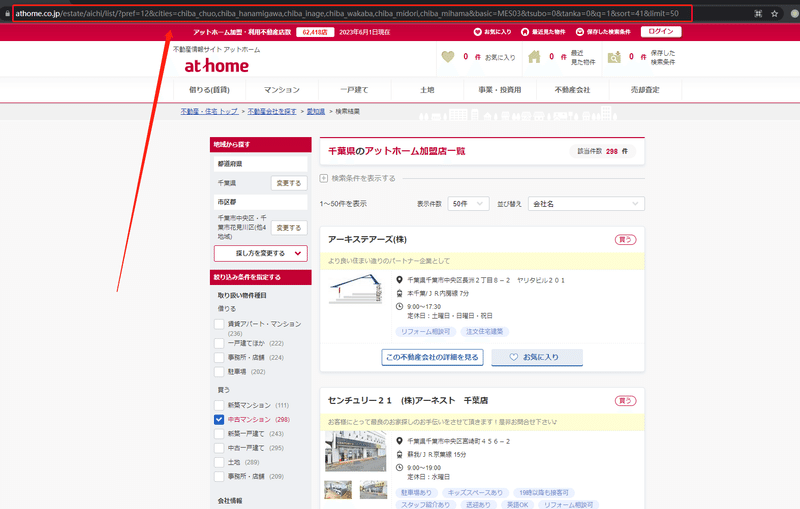This screenshot has height=509, width=800.
Task: Click clock icon beside 9:00～19:00 hours
Action: point(399,468)
